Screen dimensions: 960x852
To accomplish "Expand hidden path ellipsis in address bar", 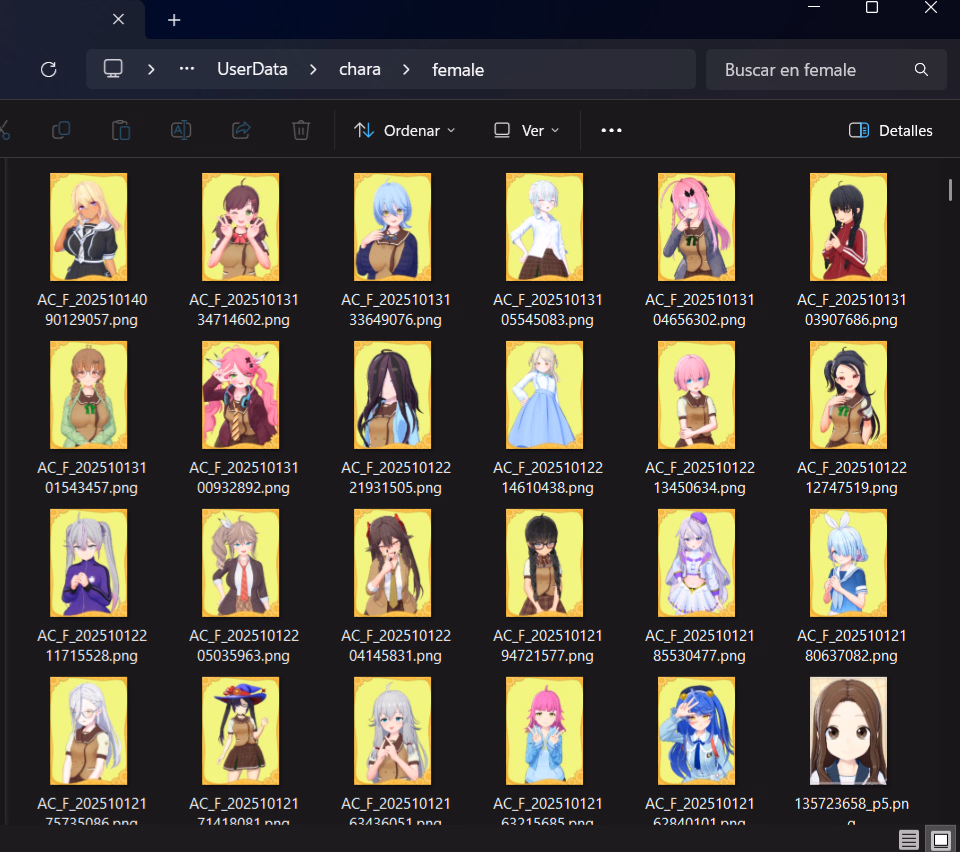I will pyautogui.click(x=186, y=70).
